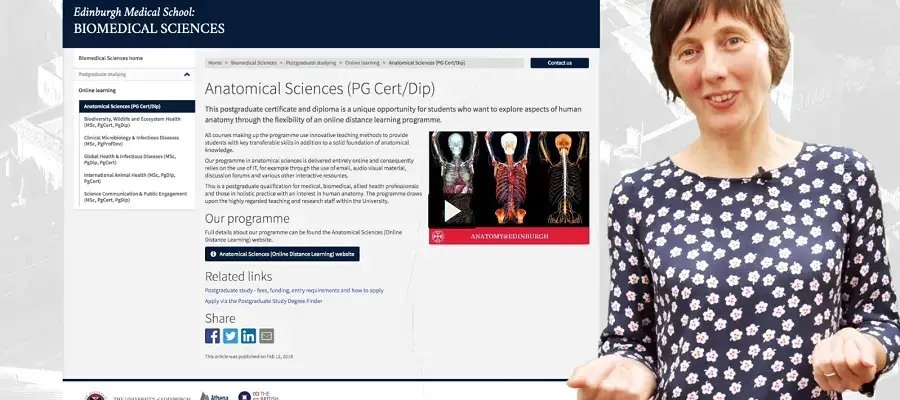Screen dimensions: 900x400
Task: Click the Contact us button
Action: [x=560, y=63]
